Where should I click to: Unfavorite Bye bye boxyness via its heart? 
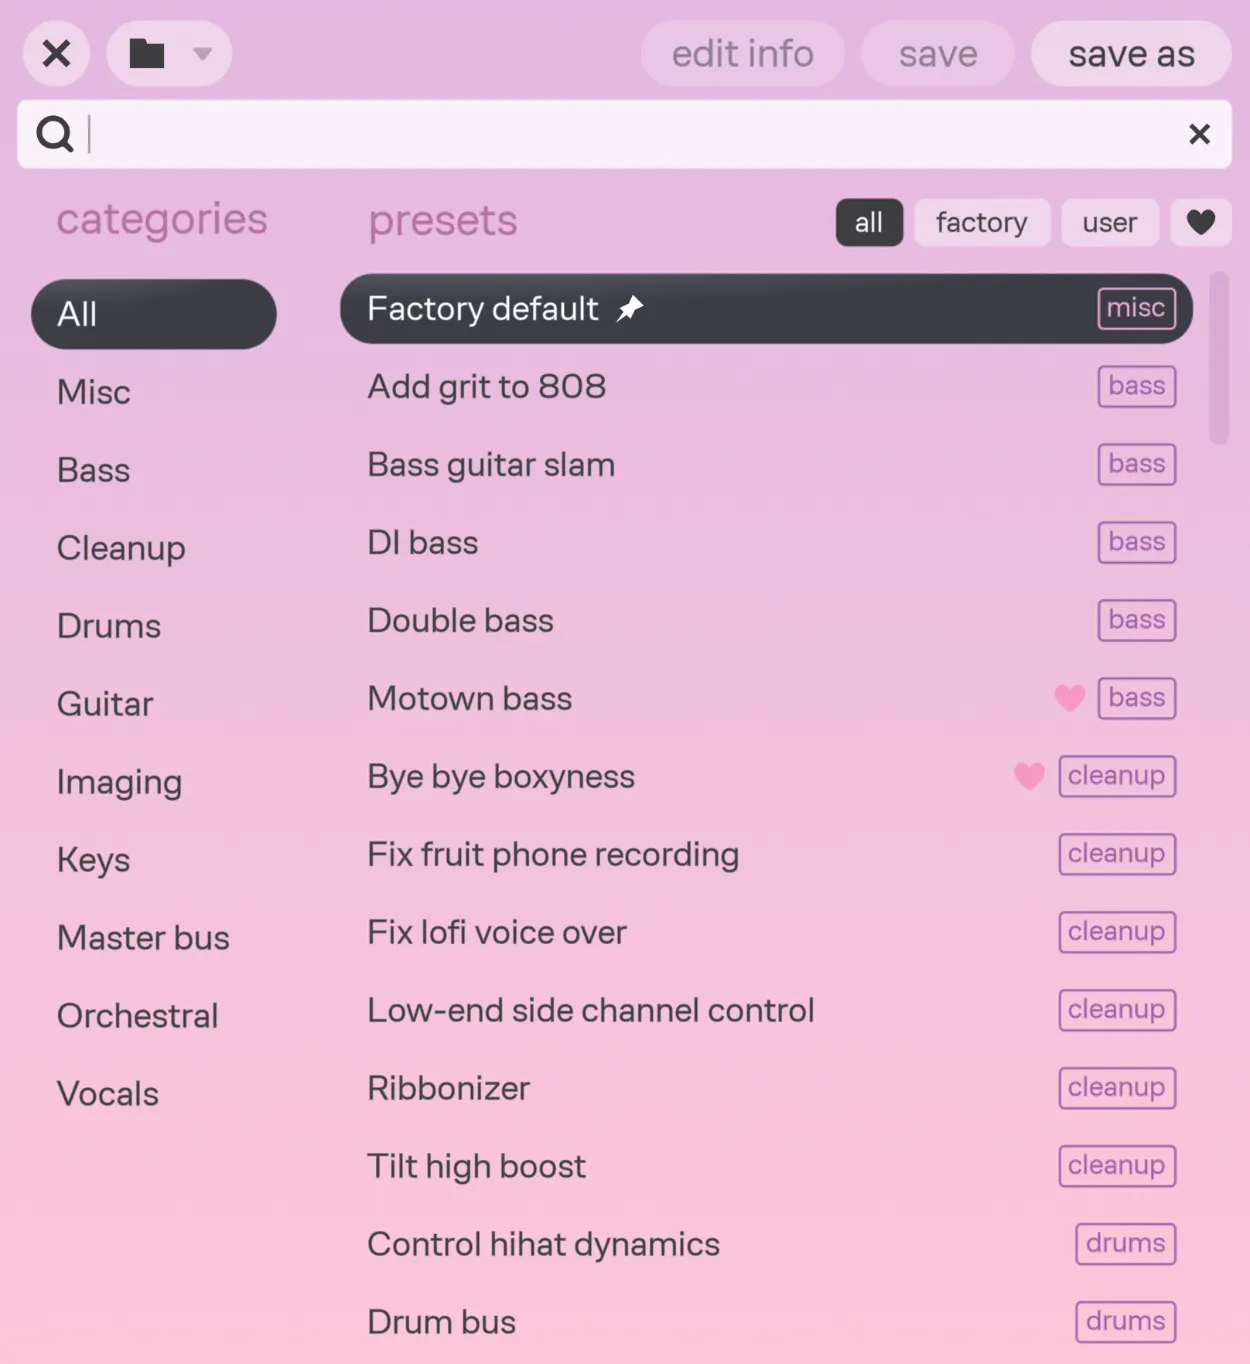tap(1029, 777)
